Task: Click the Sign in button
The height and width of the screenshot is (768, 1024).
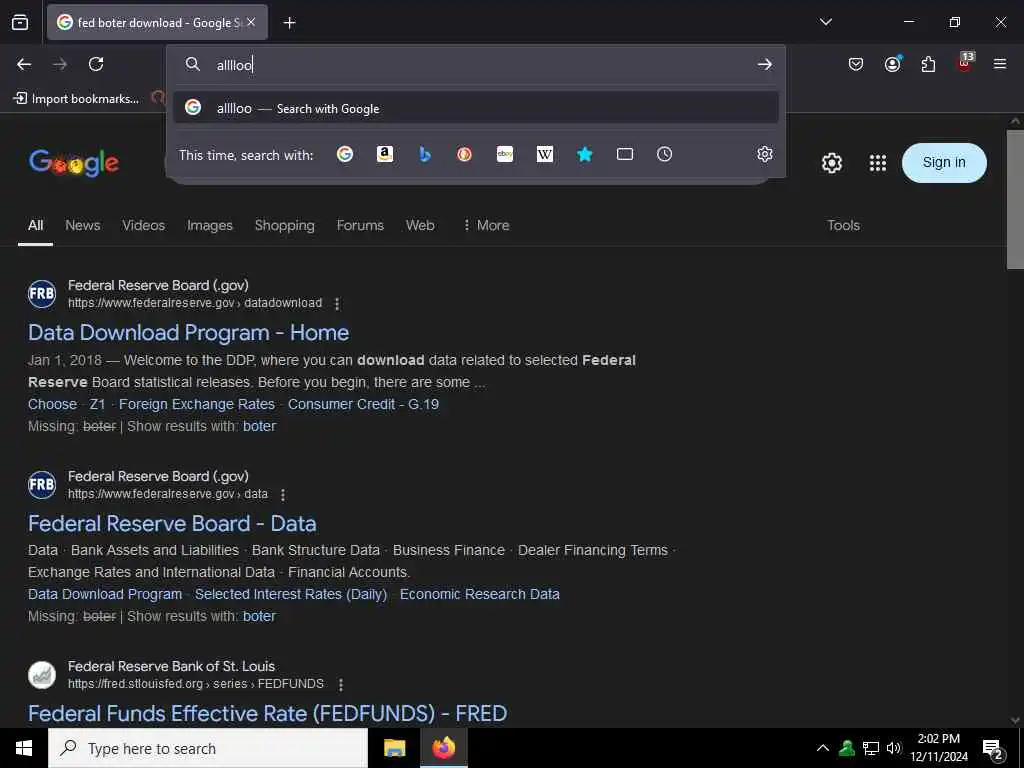Action: click(944, 163)
